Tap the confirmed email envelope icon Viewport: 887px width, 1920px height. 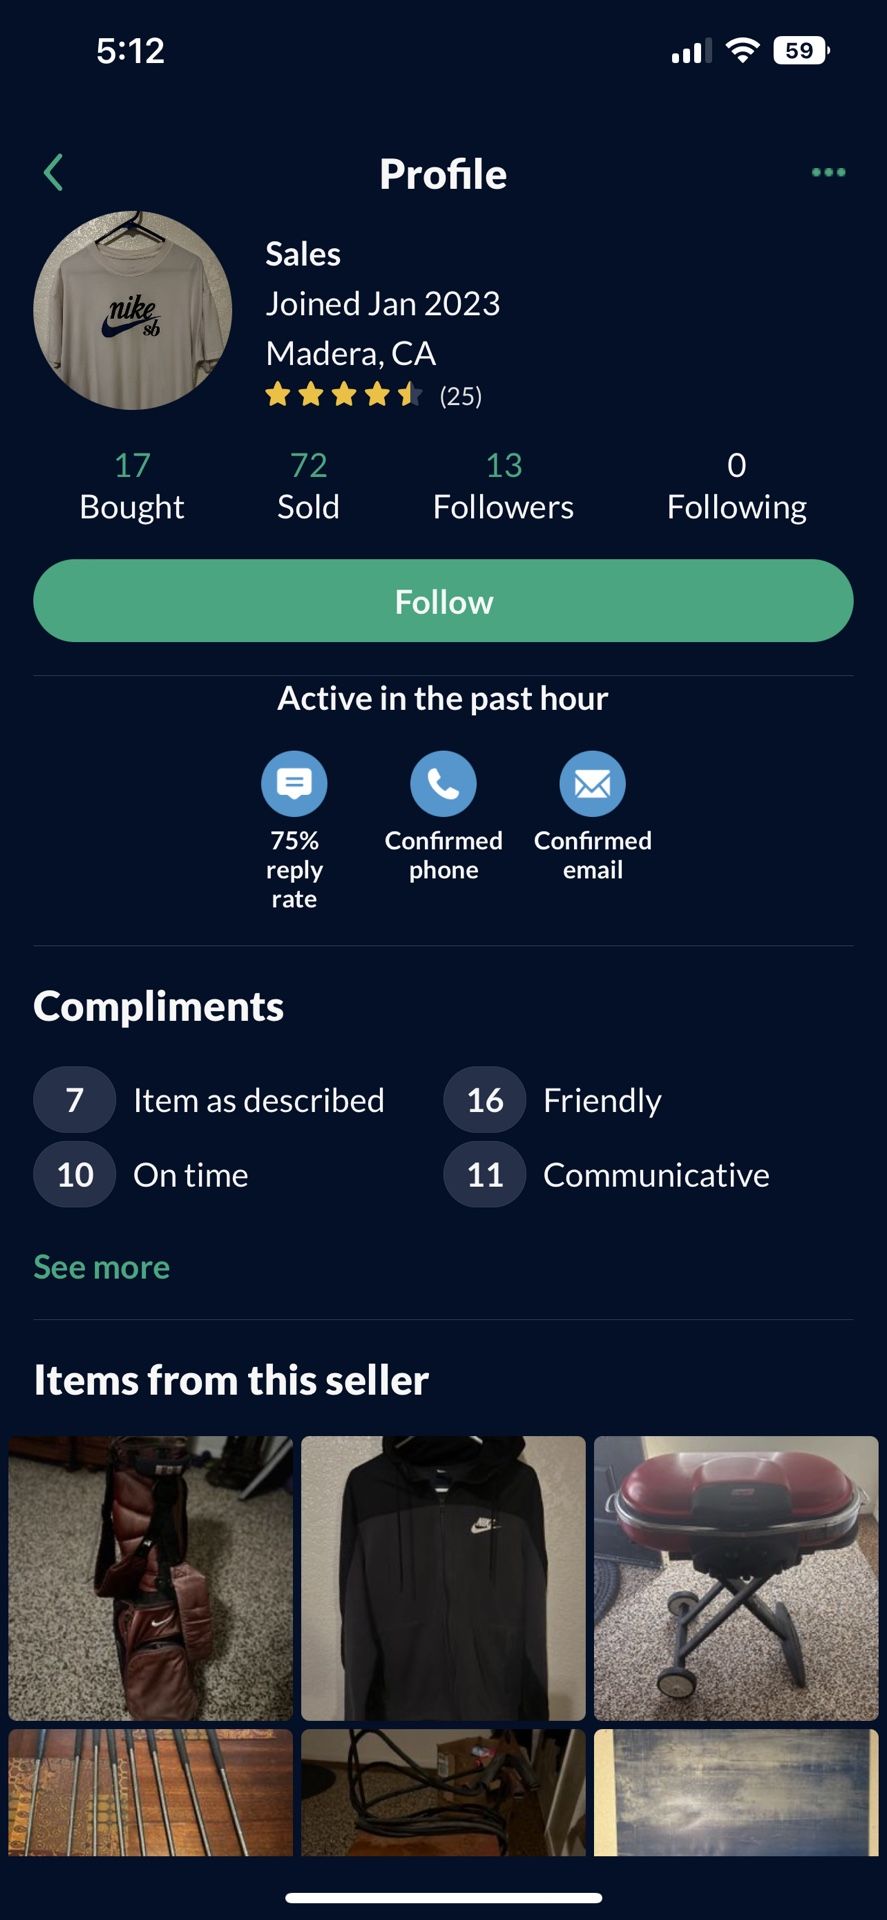[x=592, y=784]
